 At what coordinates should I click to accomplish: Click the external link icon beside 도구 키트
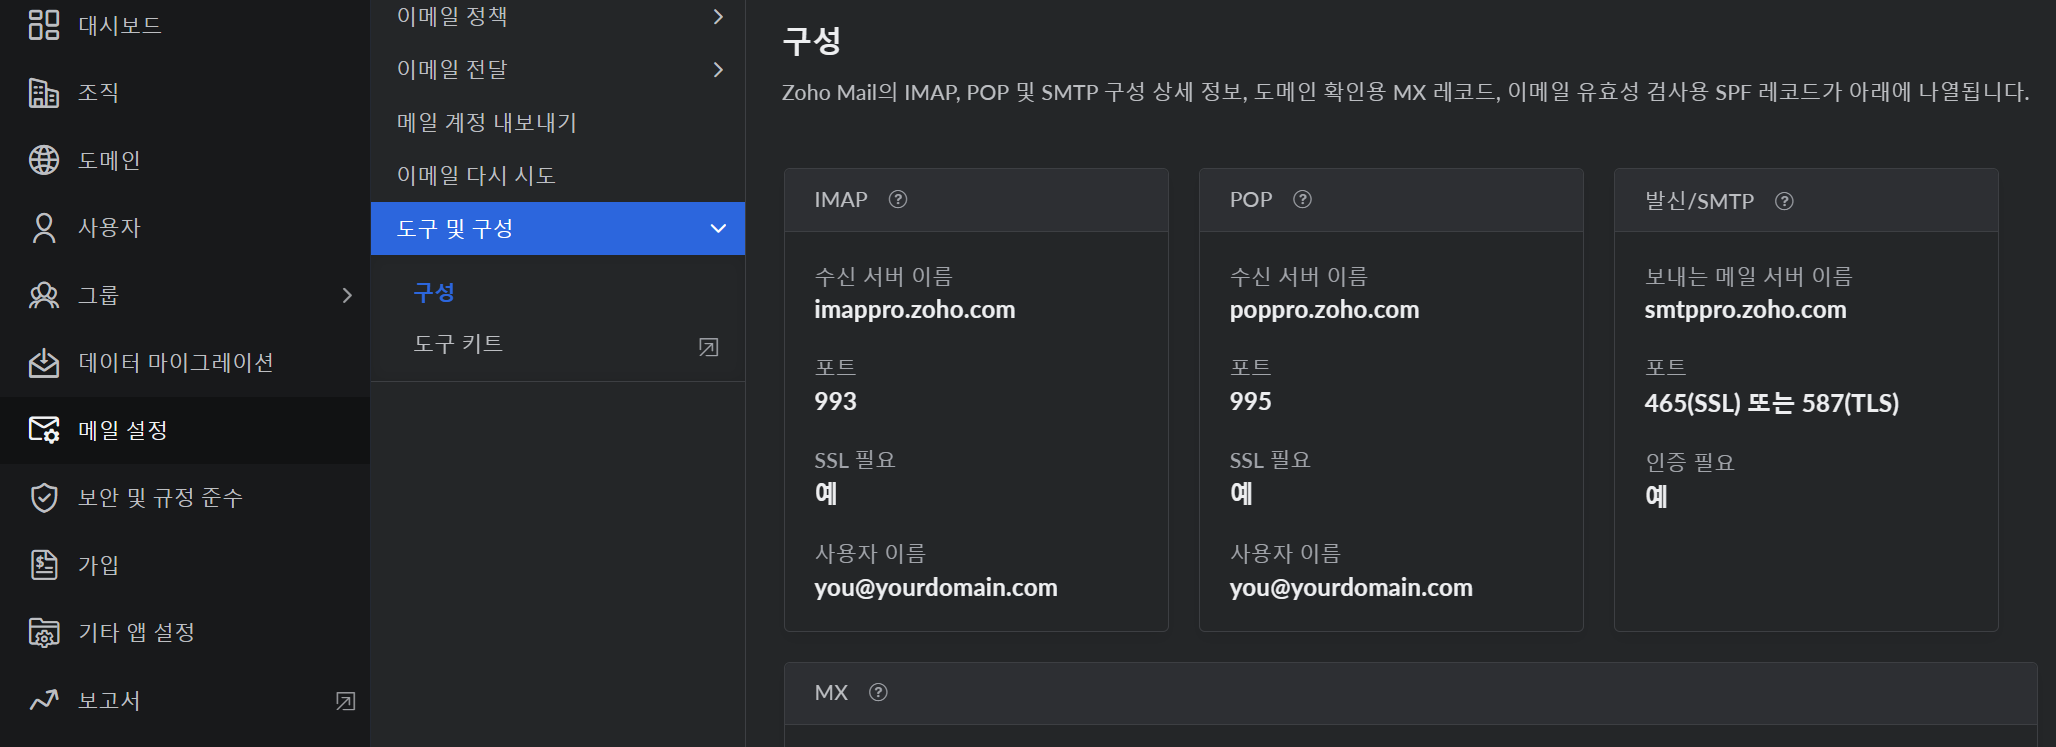pyautogui.click(x=709, y=347)
